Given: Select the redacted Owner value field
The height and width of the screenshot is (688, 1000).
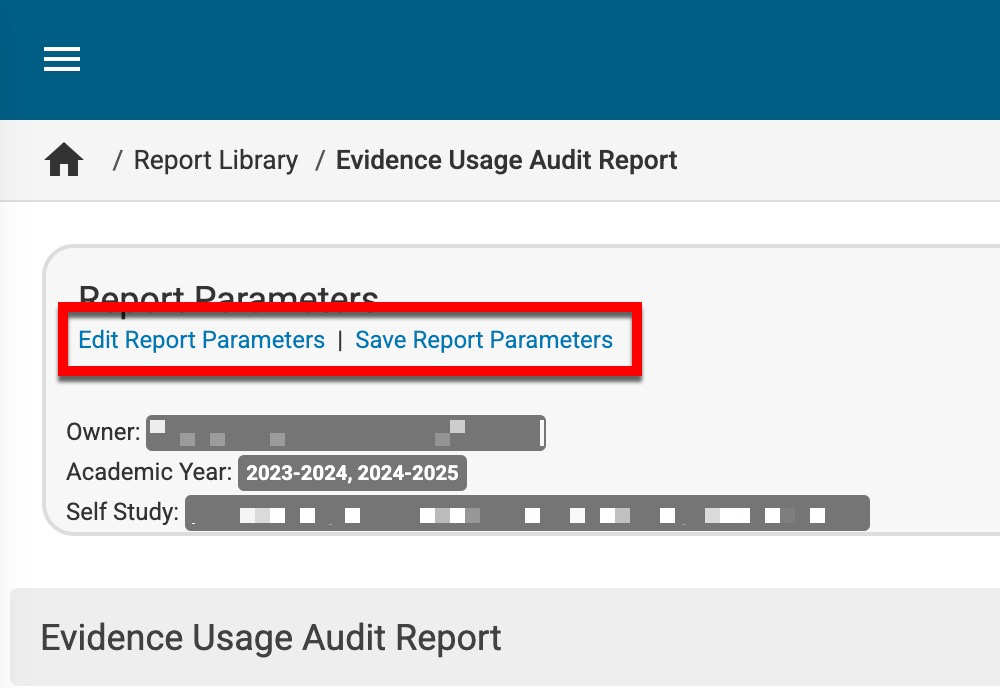Looking at the screenshot, I should pyautogui.click(x=346, y=433).
